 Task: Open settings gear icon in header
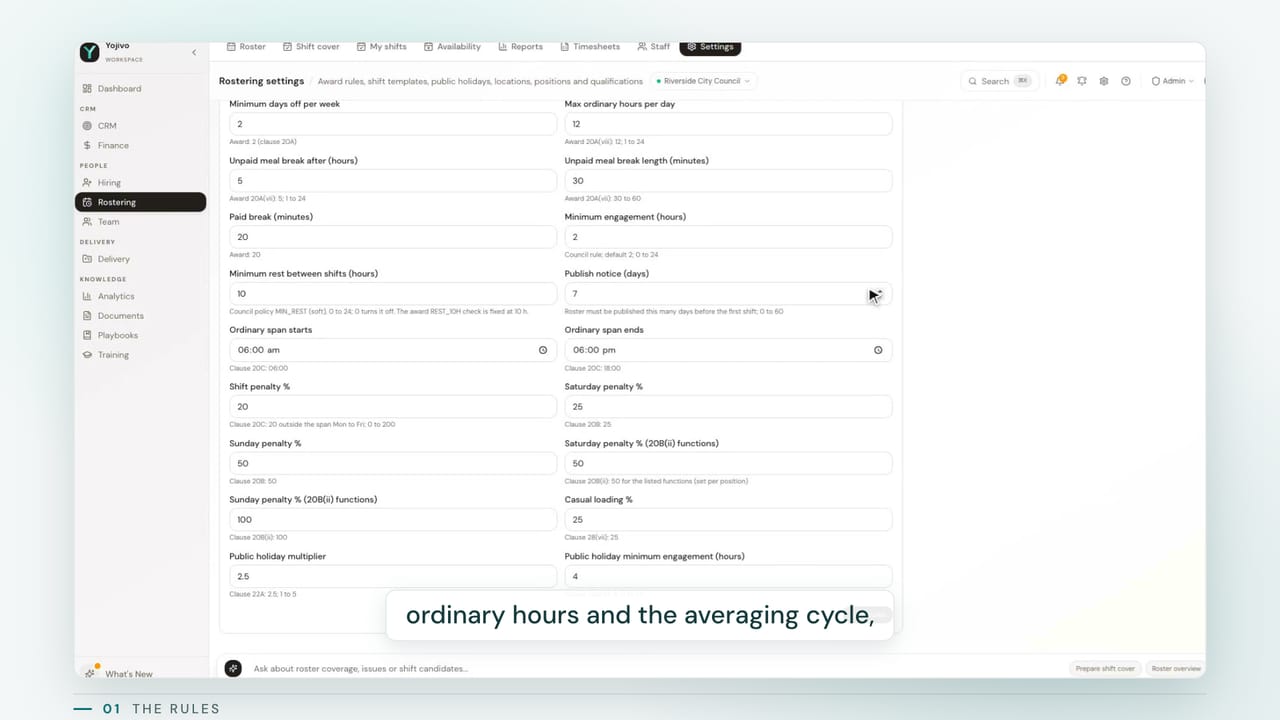pos(1104,81)
